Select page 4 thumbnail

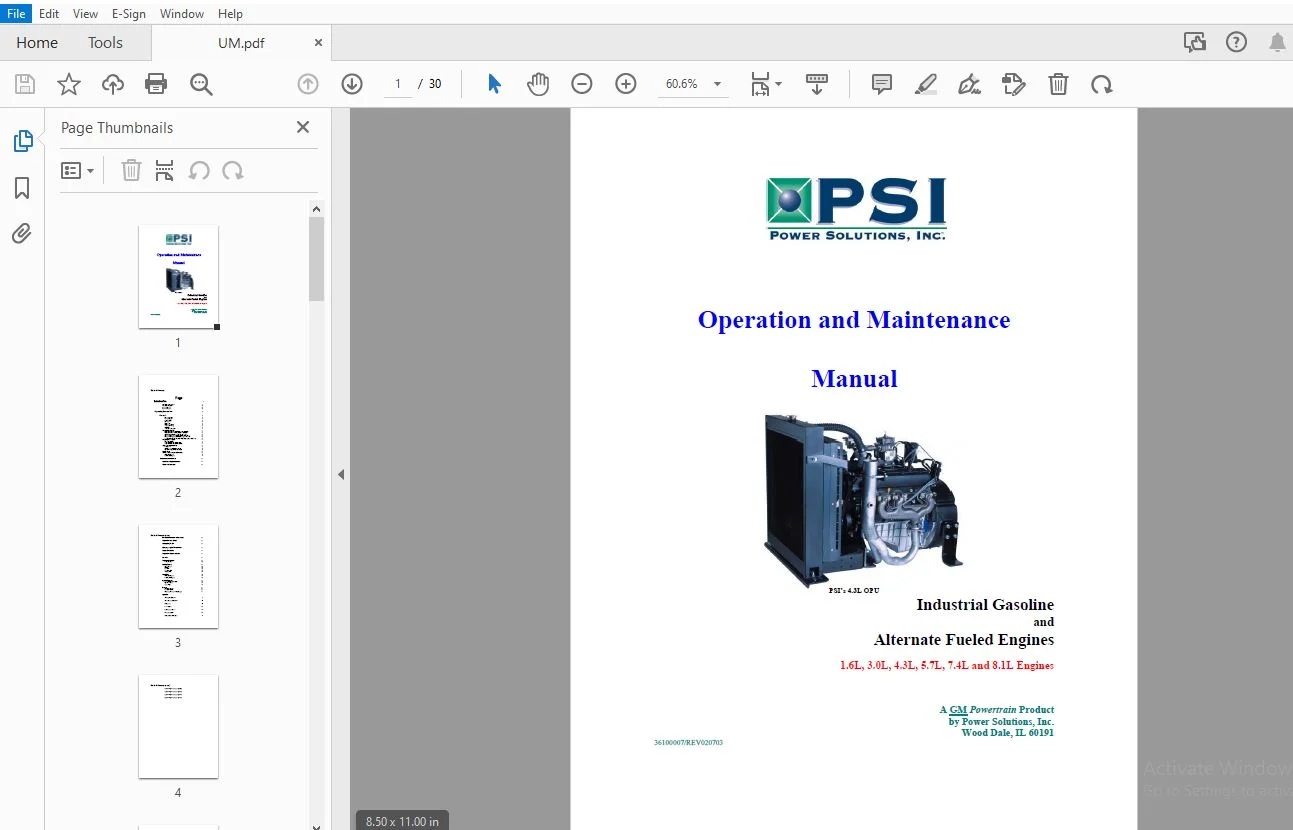[178, 727]
